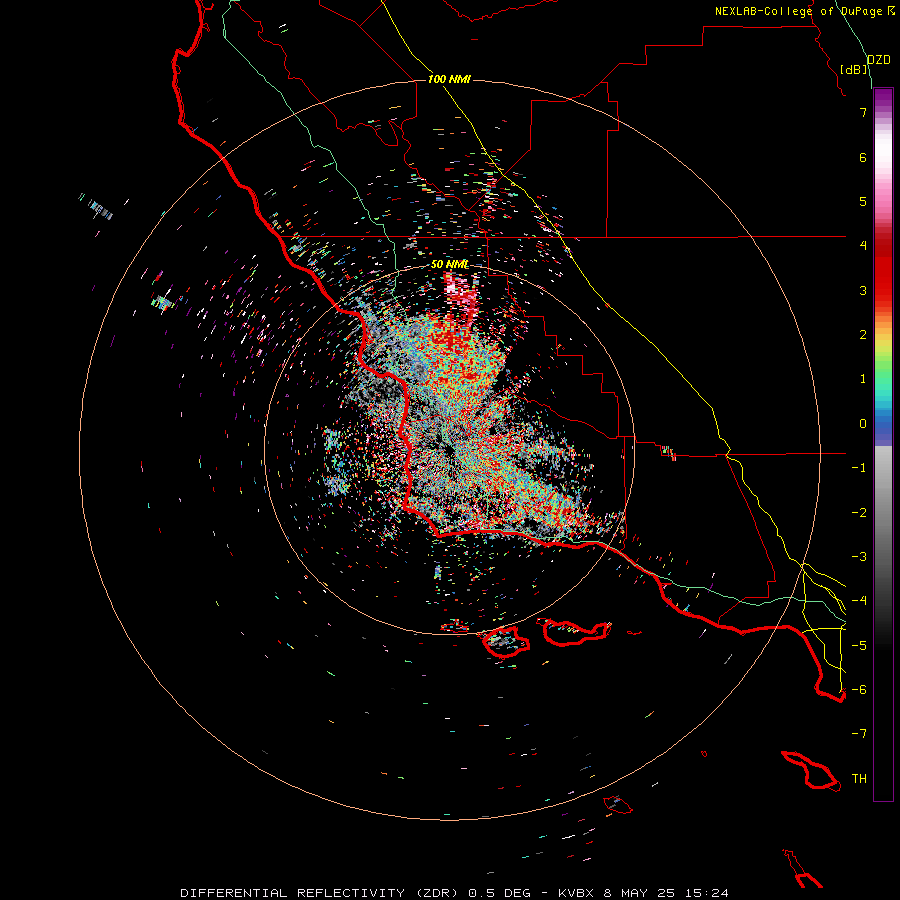Click the 0 value on the color scale
This screenshot has width=900, height=900.
tap(863, 424)
